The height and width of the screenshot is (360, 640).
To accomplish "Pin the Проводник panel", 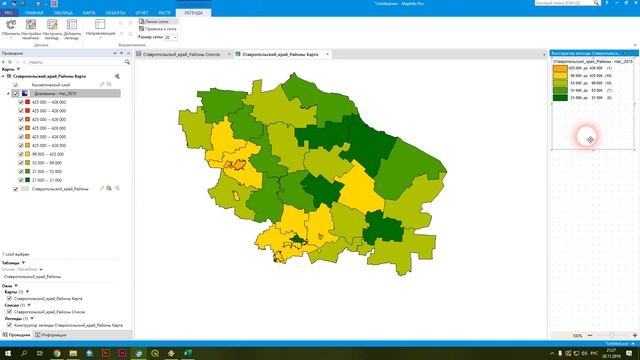I will tap(121, 53).
